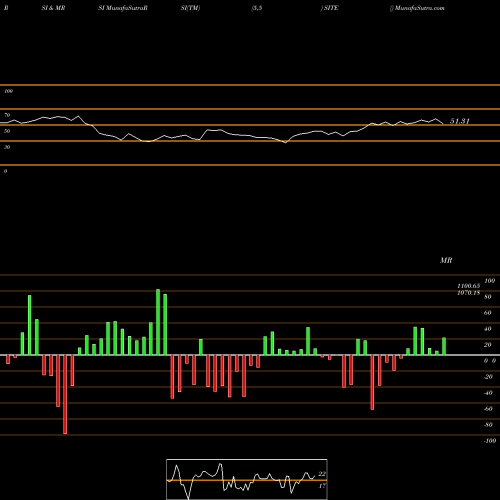Click the RSI 70 level label
Image resolution: width=500 pixels, height=500 pixels.
(7, 115)
